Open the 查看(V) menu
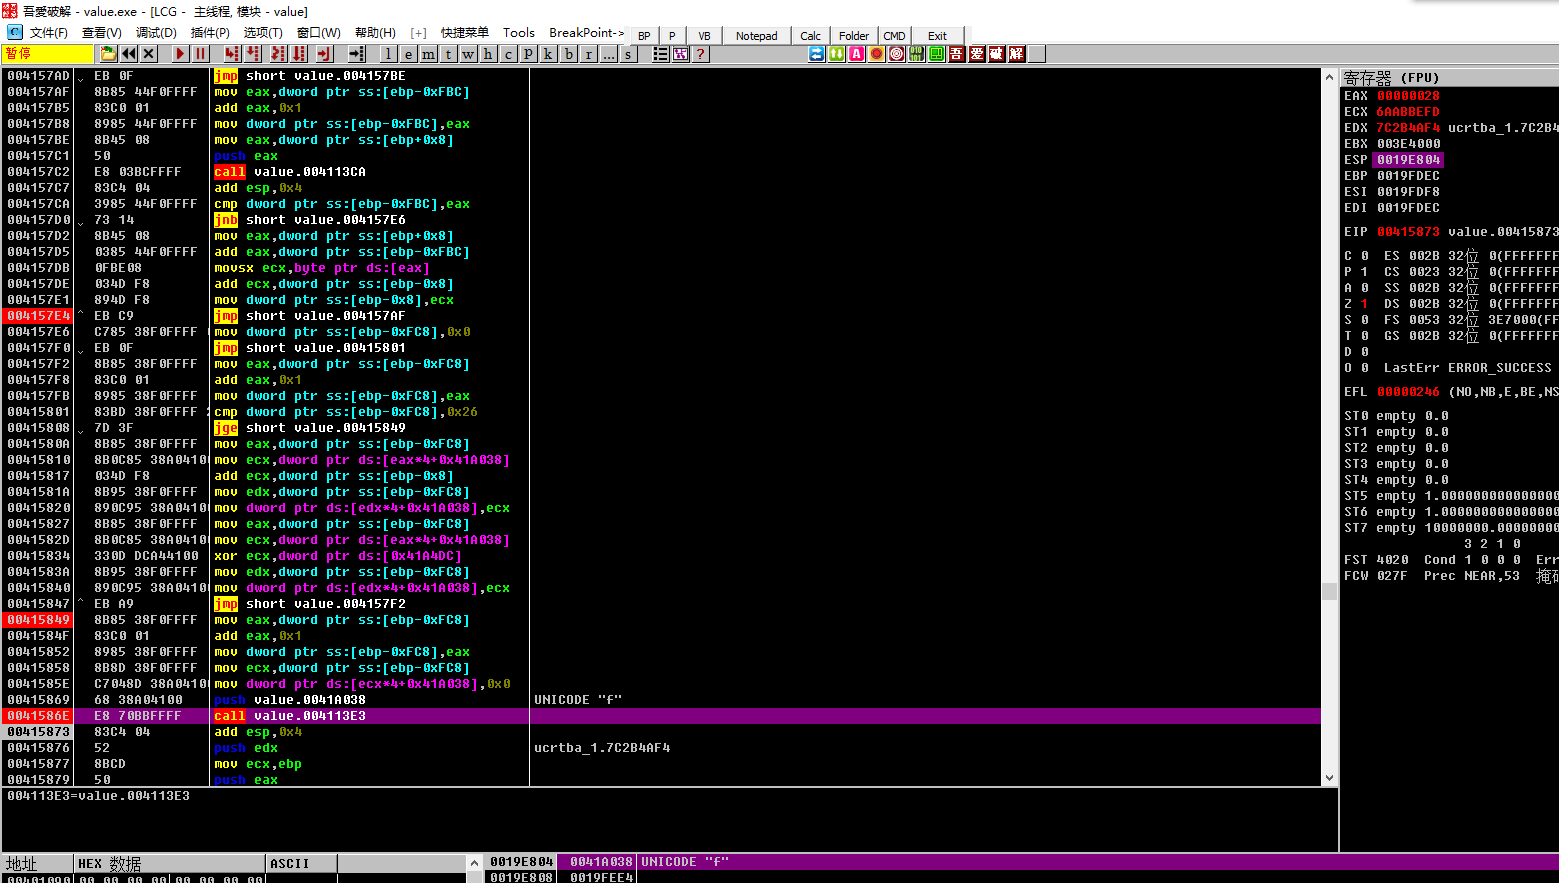The image size is (1559, 883). (101, 33)
